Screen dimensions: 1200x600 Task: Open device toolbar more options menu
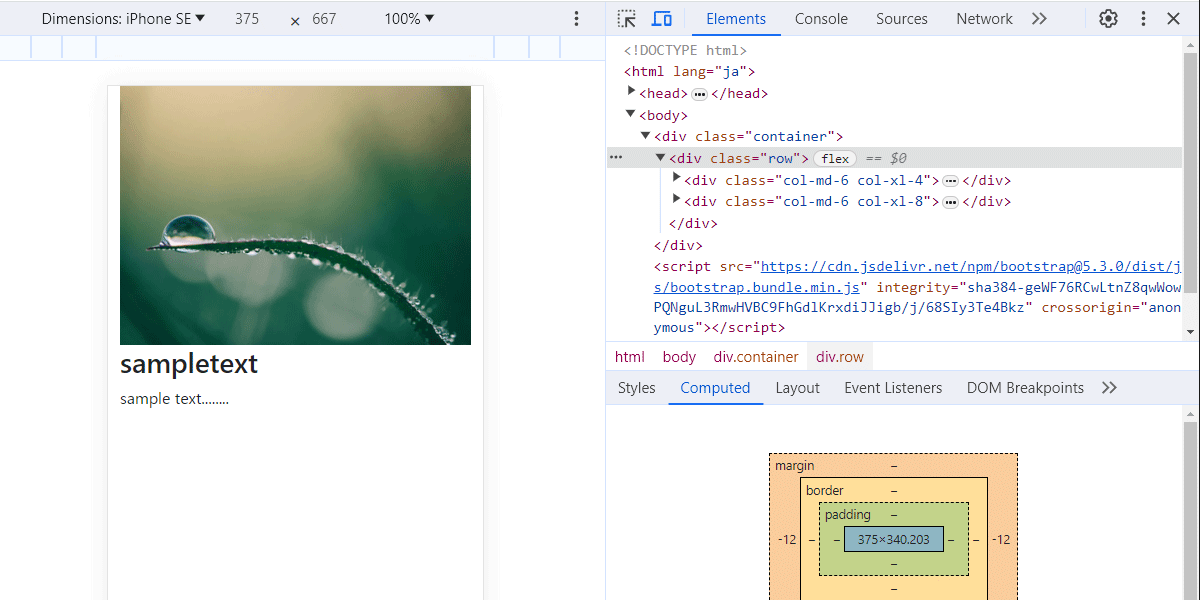pos(576,19)
